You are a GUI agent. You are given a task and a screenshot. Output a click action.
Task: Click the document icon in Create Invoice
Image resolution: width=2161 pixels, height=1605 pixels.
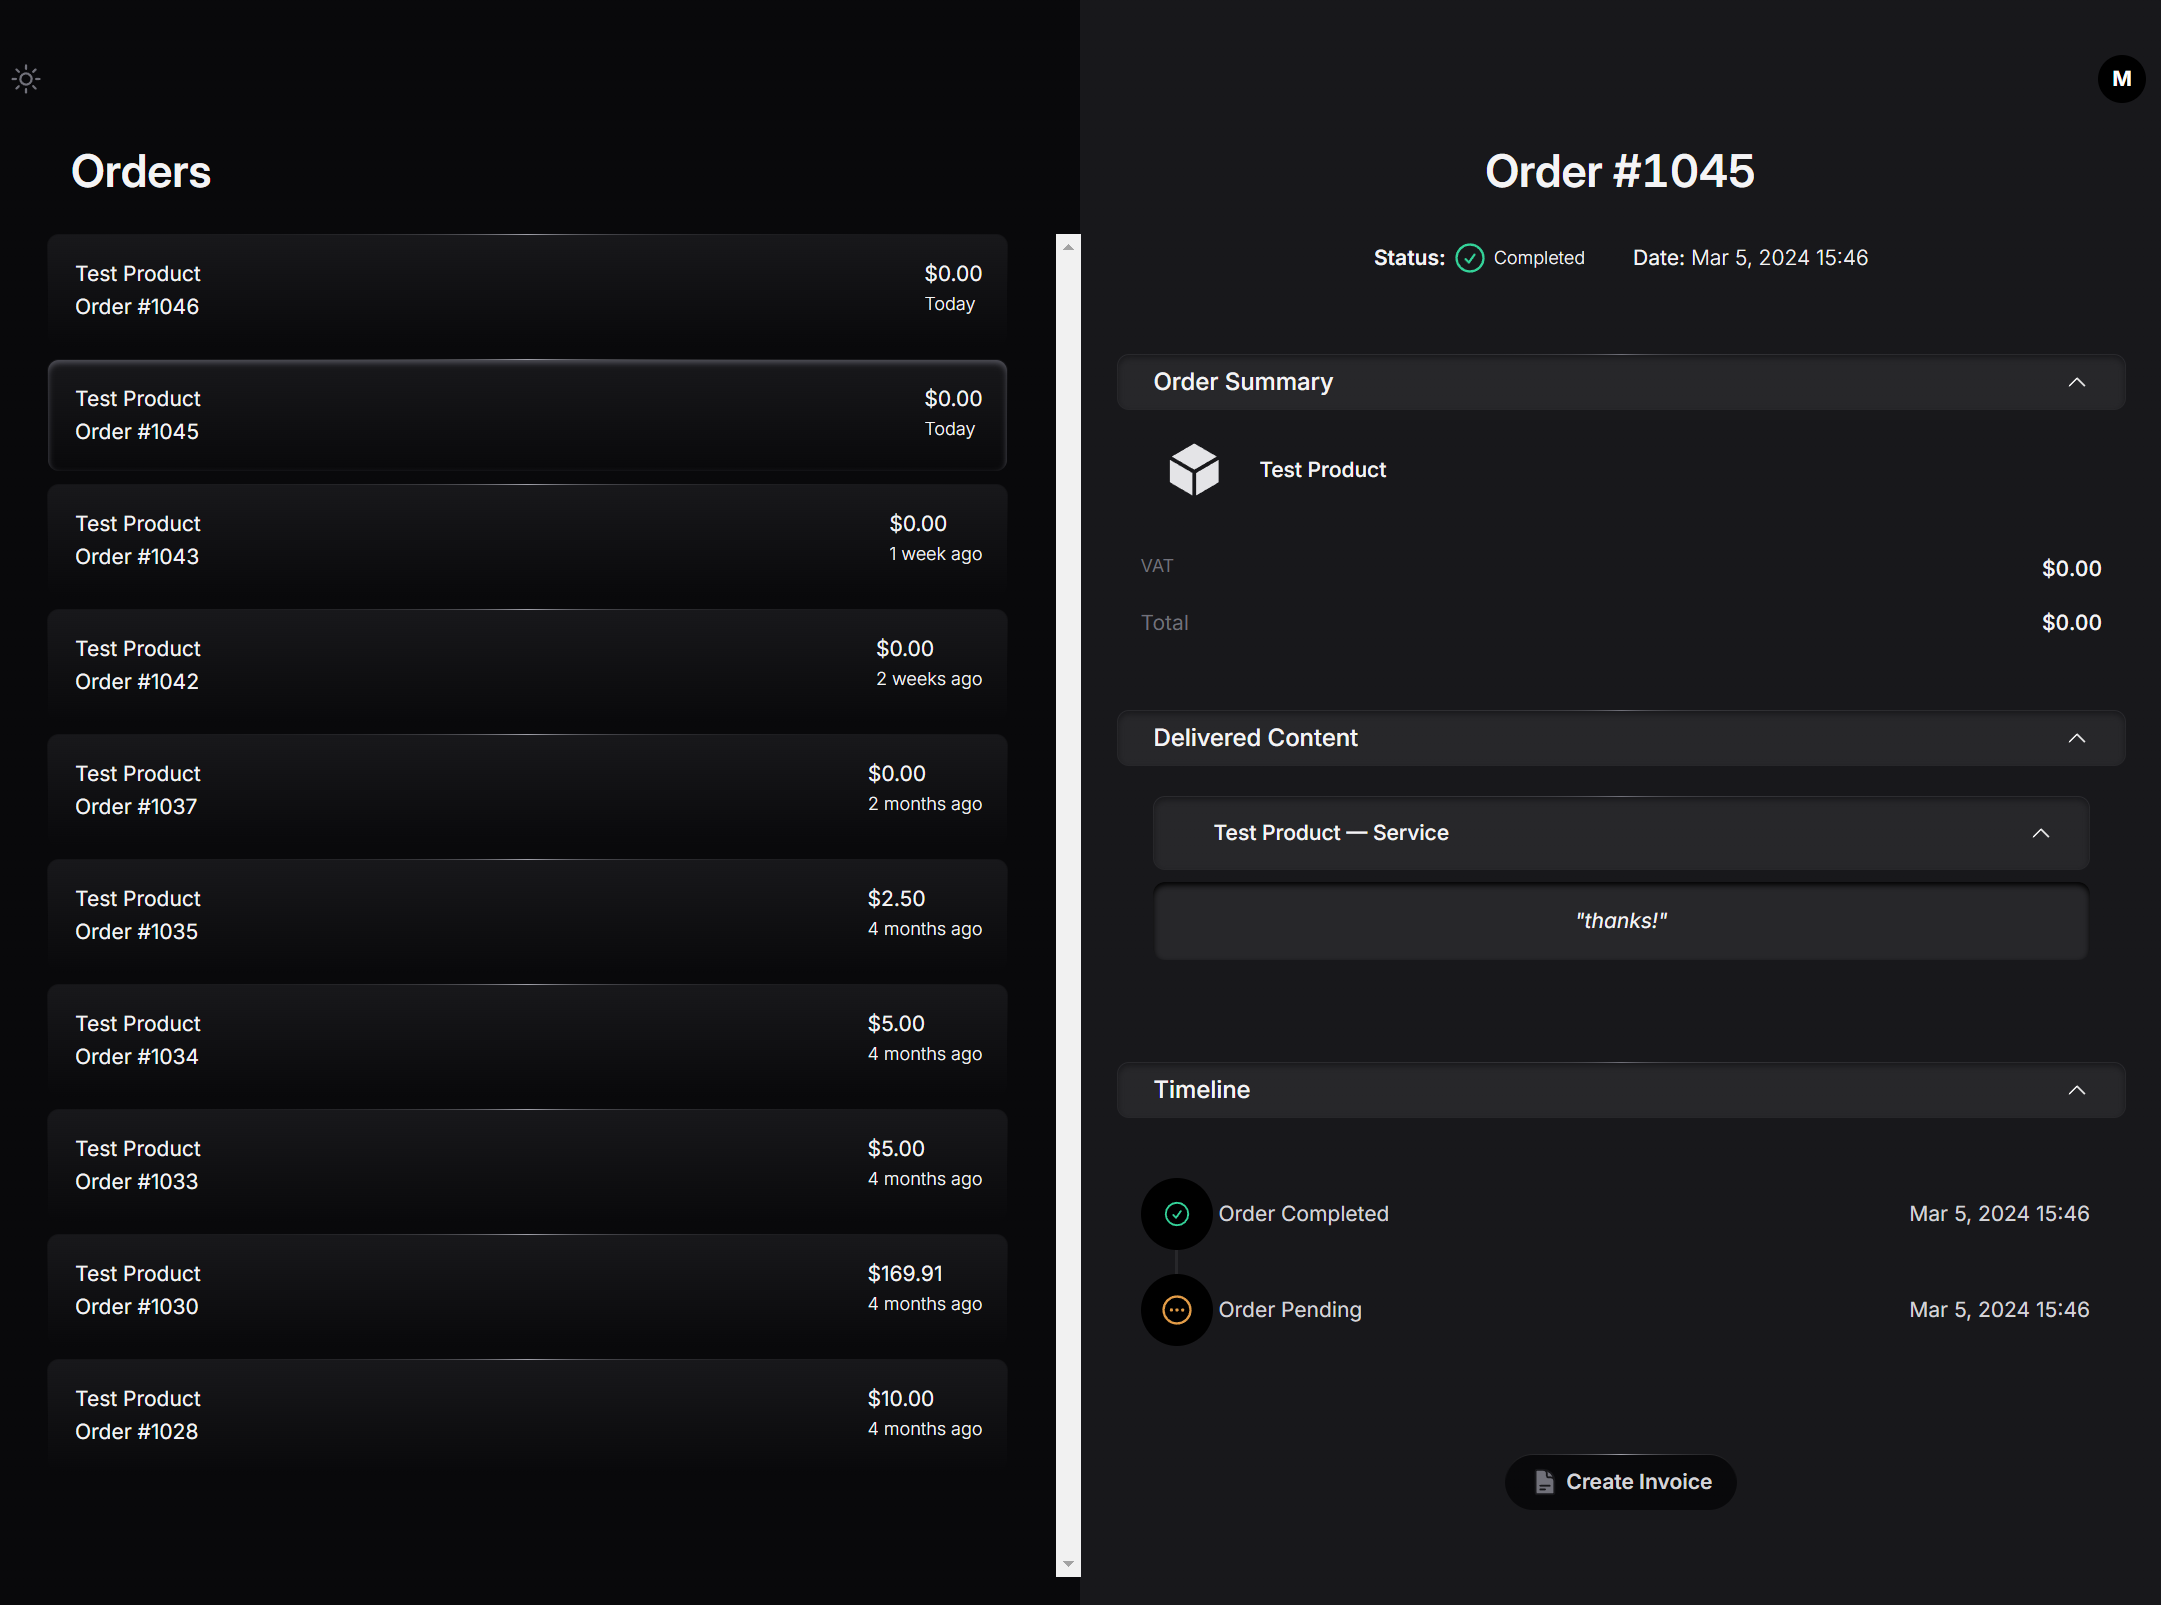click(1544, 1482)
